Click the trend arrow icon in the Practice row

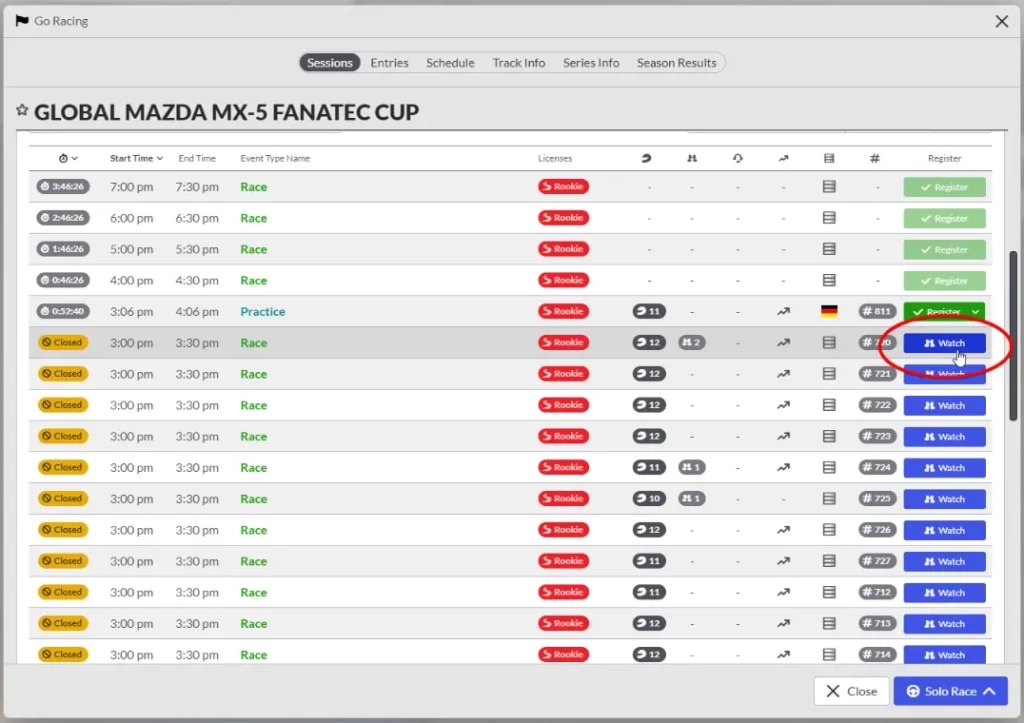783,312
